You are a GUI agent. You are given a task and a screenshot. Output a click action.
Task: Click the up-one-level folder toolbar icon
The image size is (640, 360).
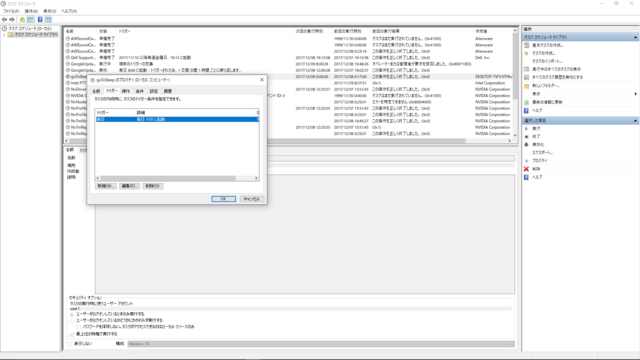(x=22, y=20)
